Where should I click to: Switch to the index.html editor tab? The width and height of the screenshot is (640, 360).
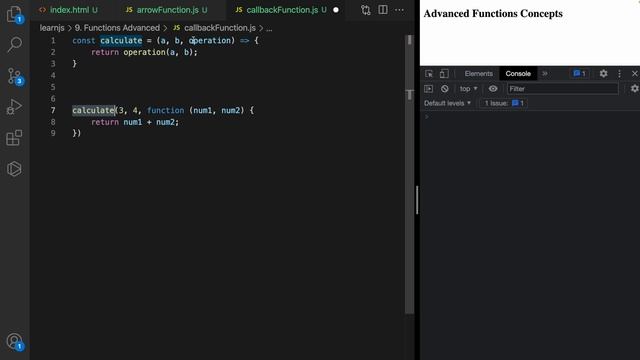(x=69, y=10)
